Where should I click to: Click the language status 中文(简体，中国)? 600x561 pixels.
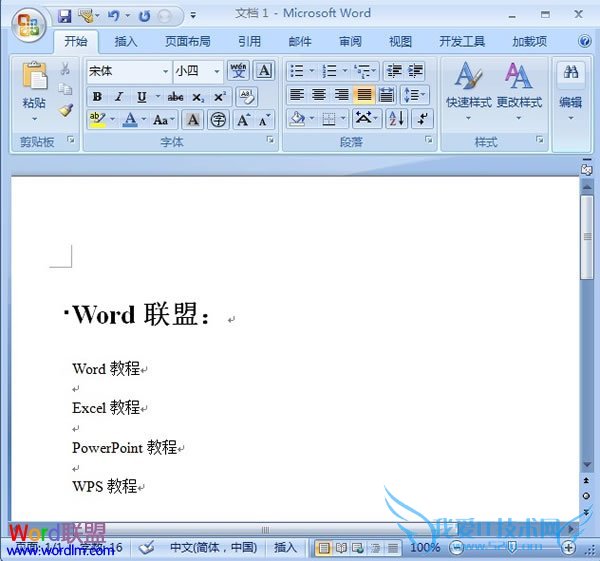[x=214, y=548]
